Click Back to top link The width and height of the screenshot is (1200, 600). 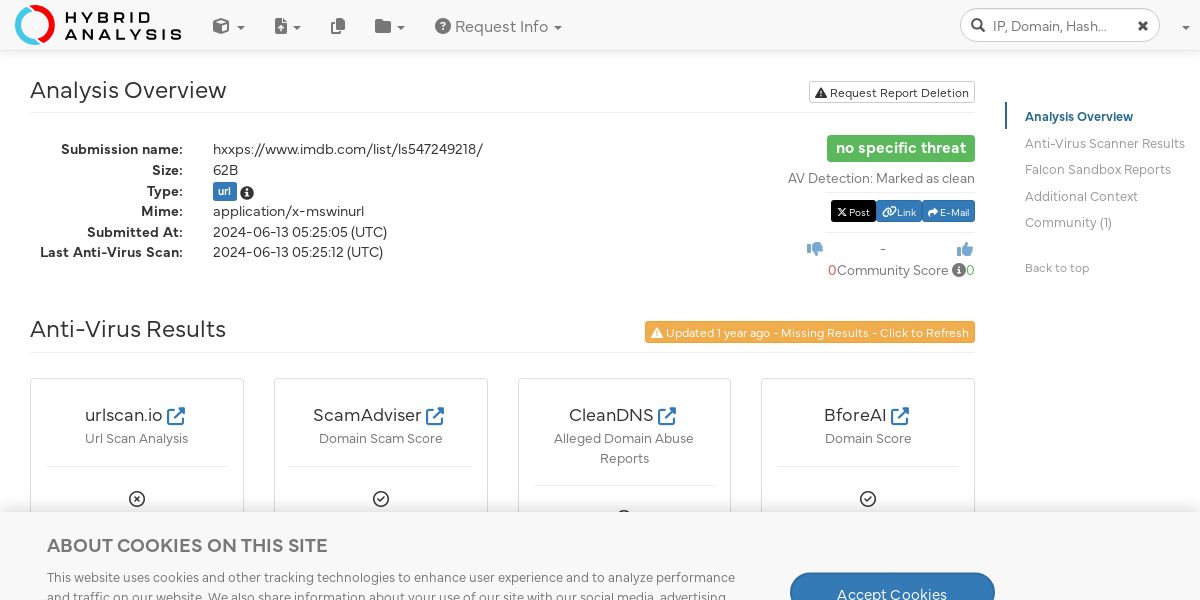tap(1057, 267)
